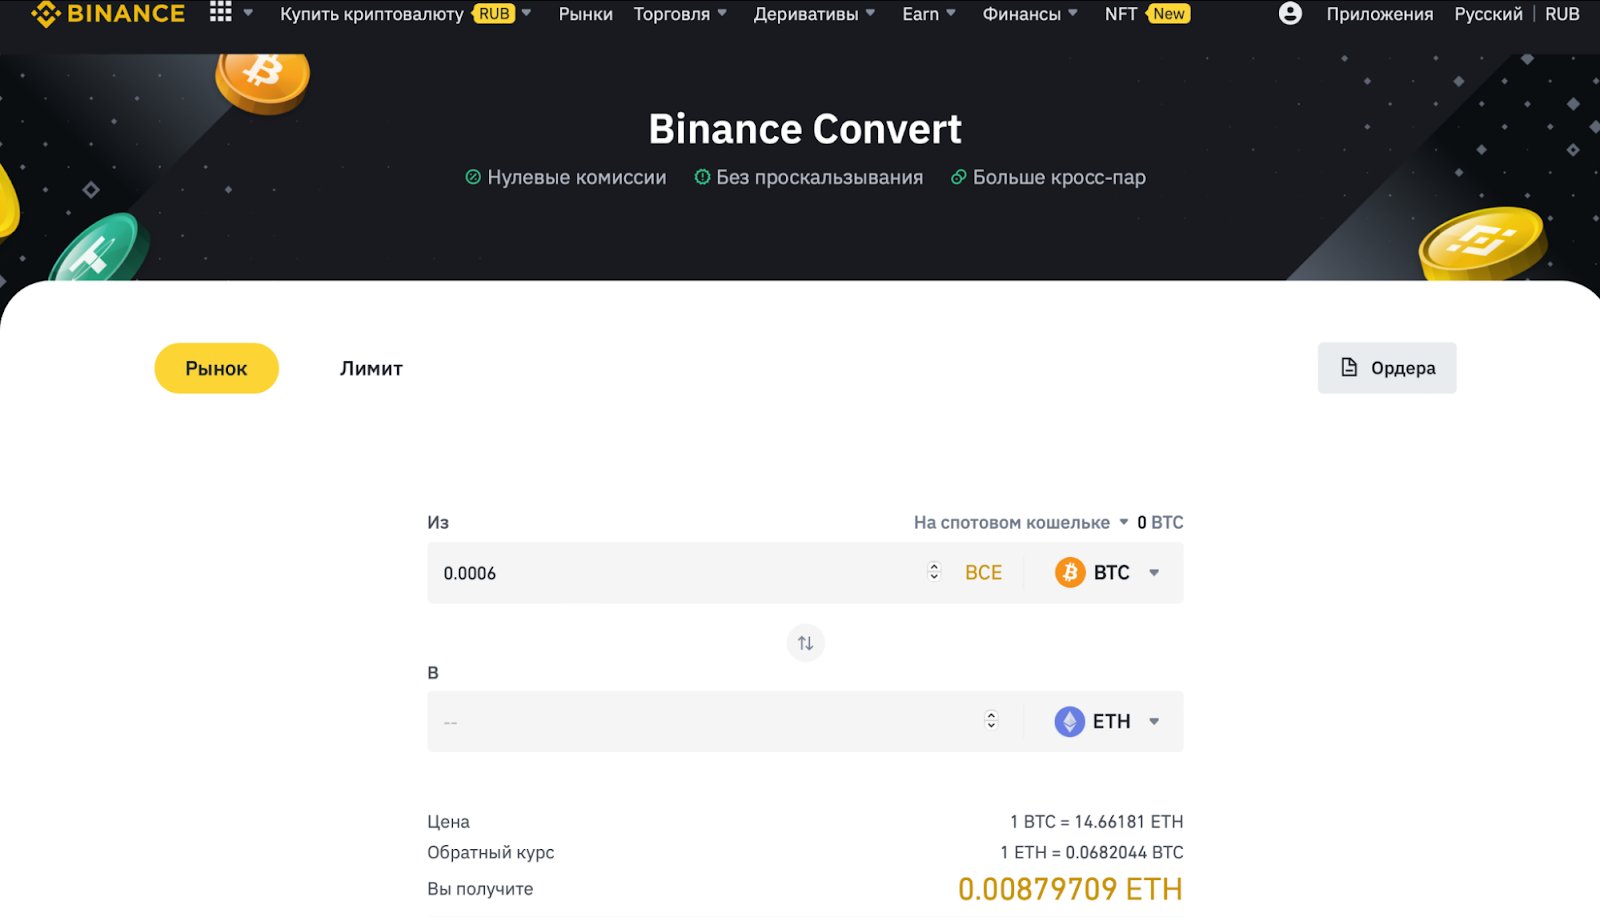Click the user account profile icon
Image resolution: width=1600 pixels, height=917 pixels.
click(1289, 13)
